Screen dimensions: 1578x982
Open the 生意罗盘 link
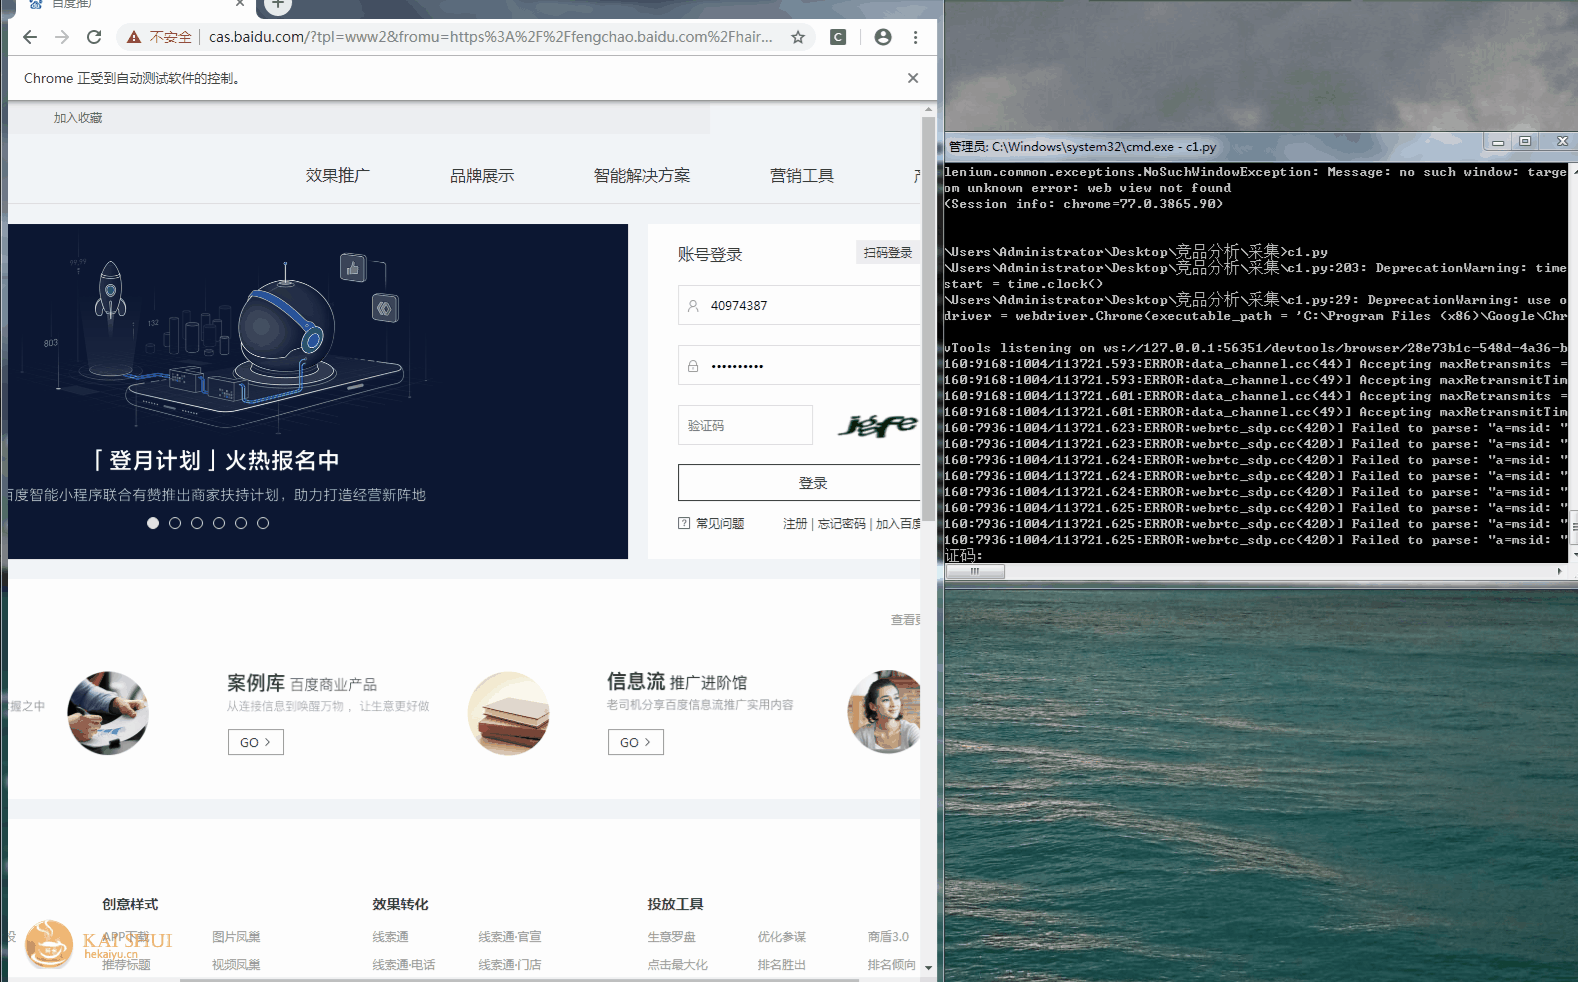tap(672, 937)
